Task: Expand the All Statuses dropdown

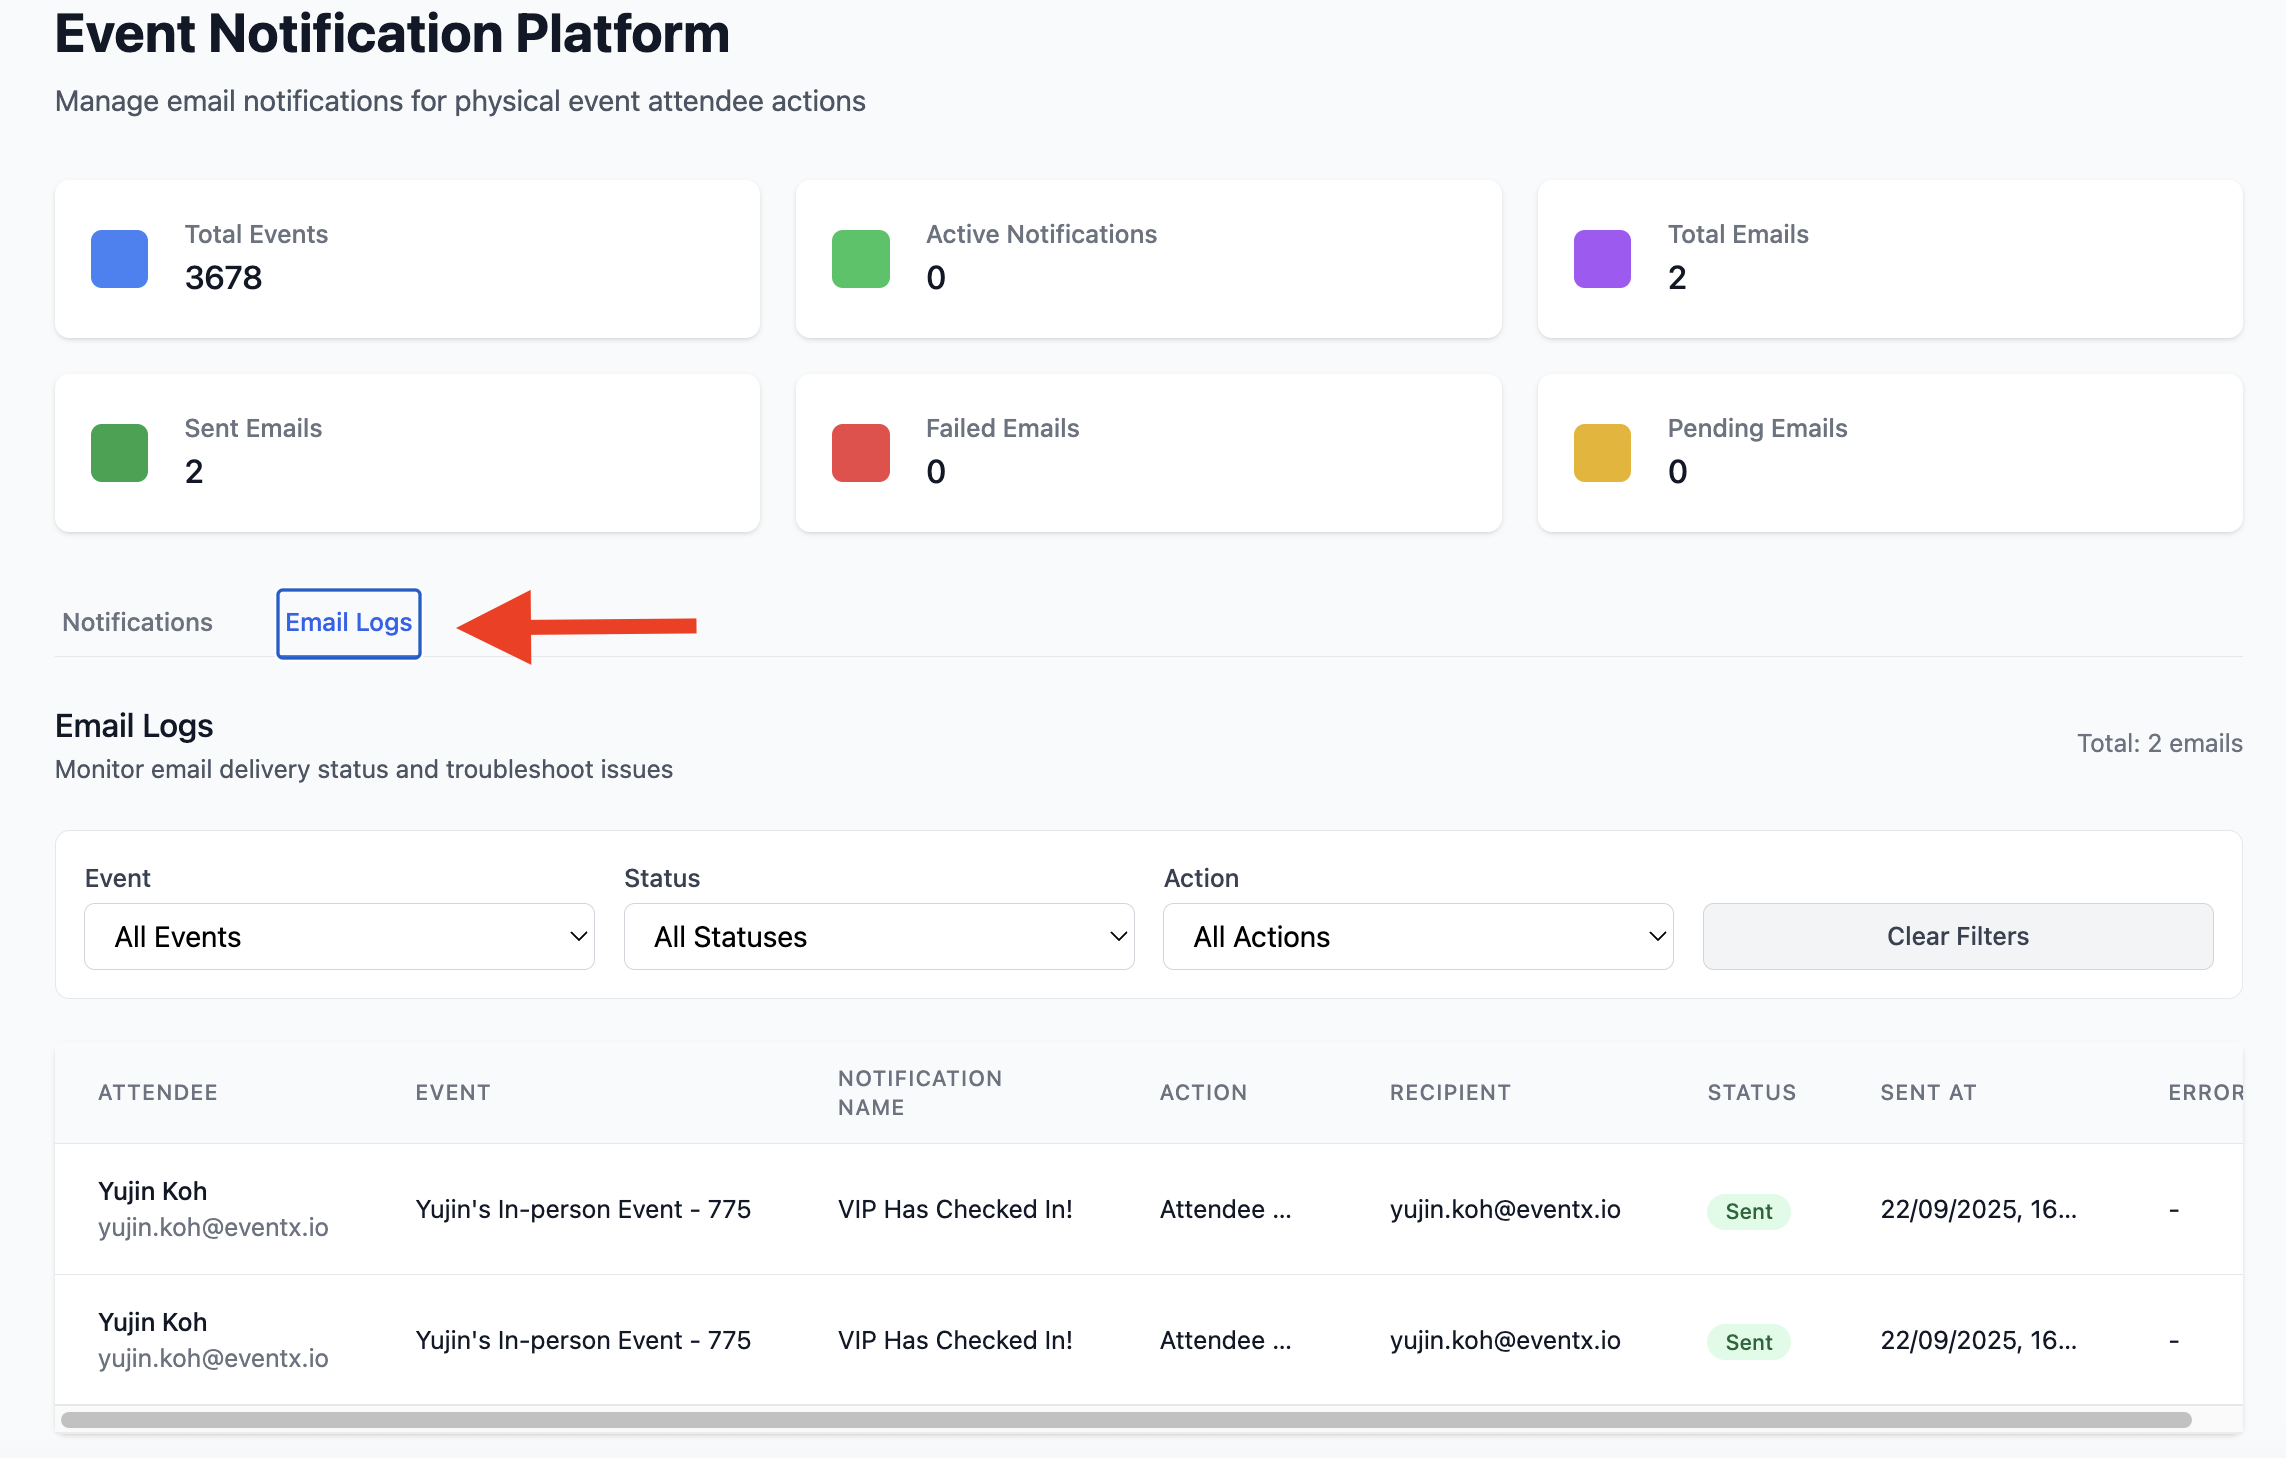Action: click(x=879, y=937)
